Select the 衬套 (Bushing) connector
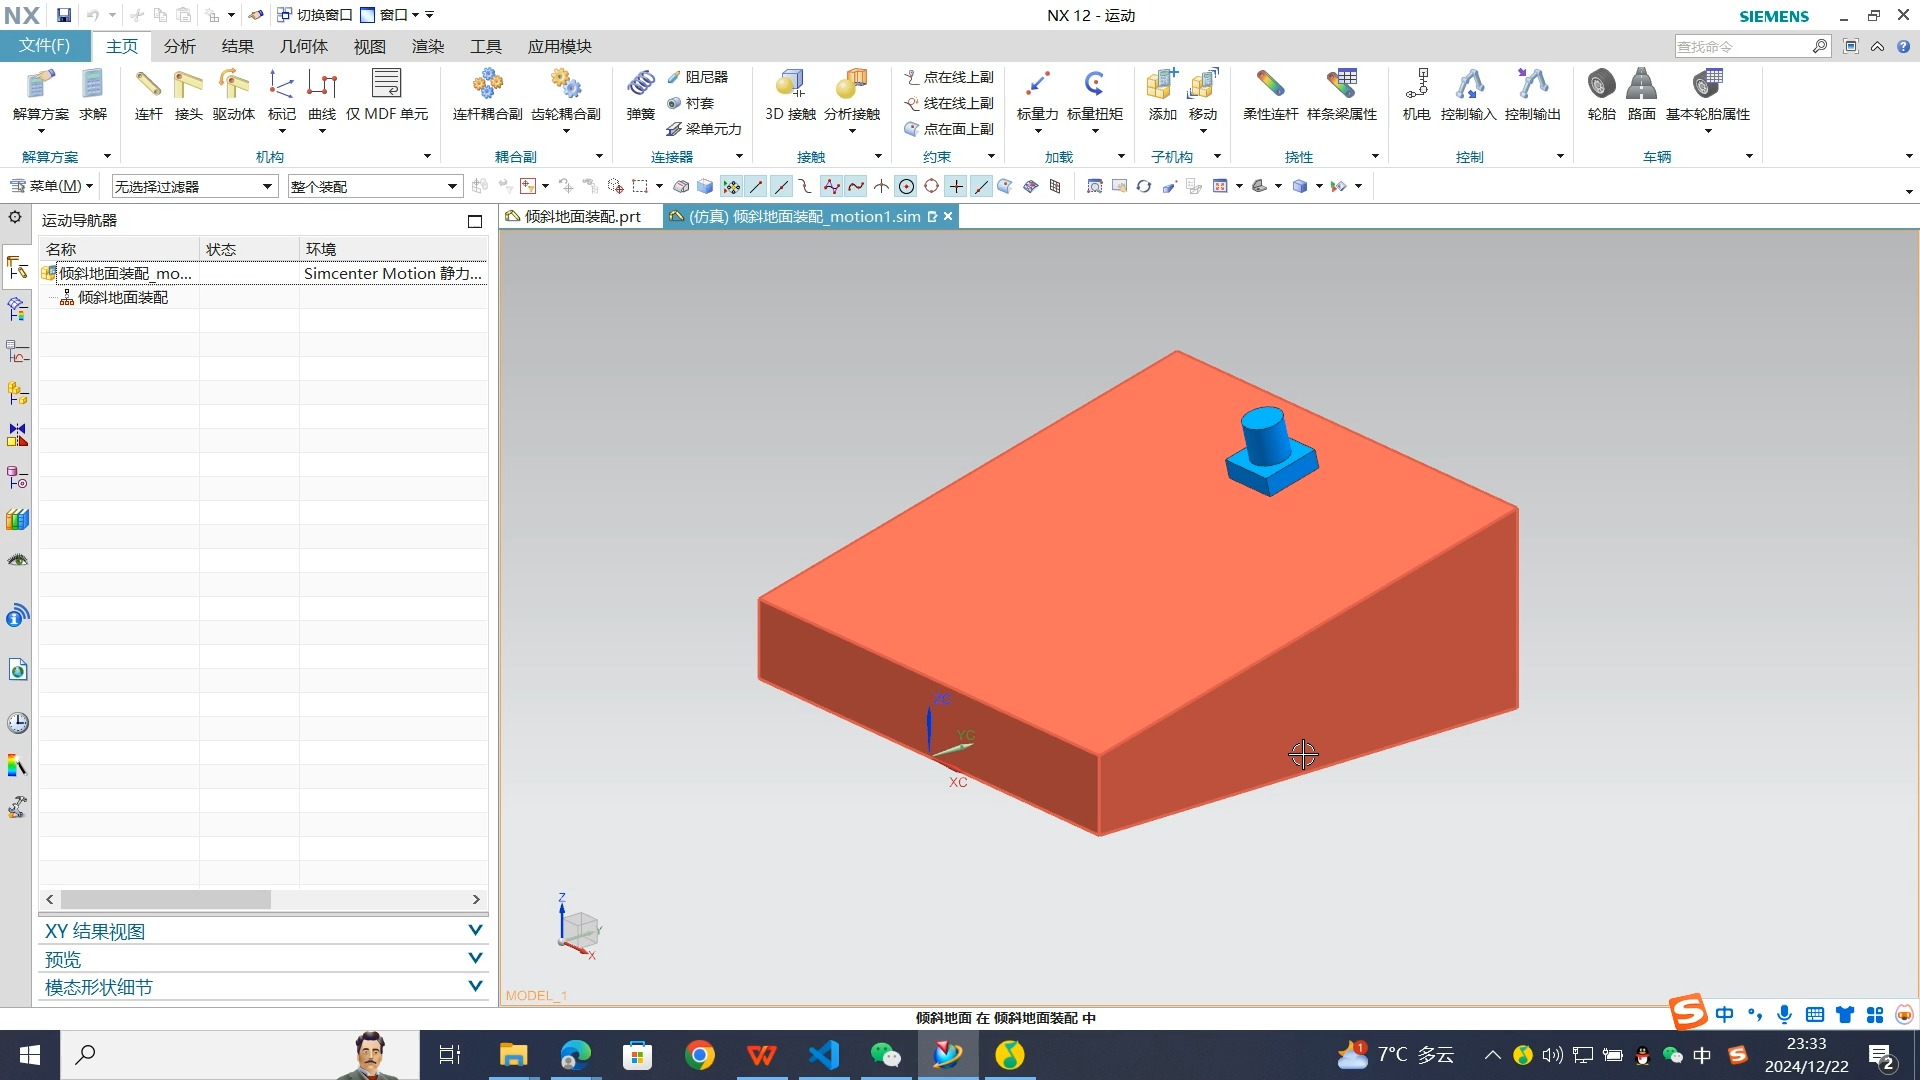The width and height of the screenshot is (1920, 1080). click(690, 103)
